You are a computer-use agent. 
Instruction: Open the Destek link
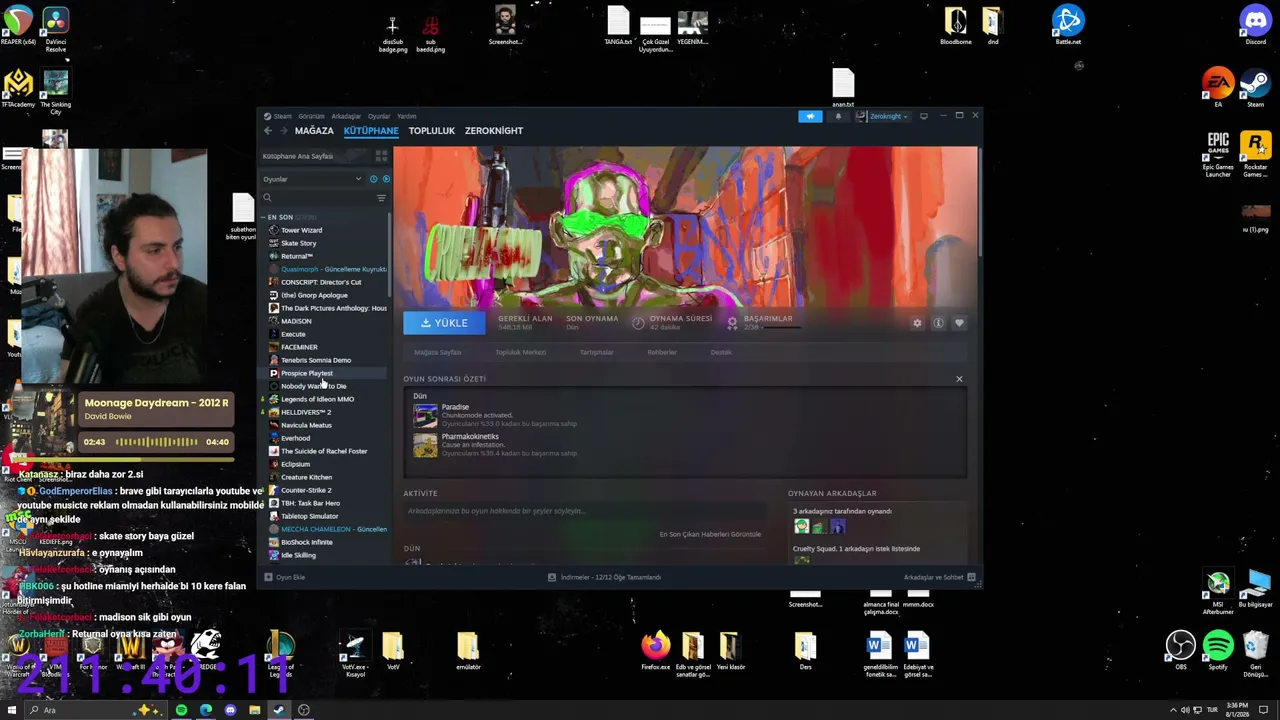coord(721,352)
